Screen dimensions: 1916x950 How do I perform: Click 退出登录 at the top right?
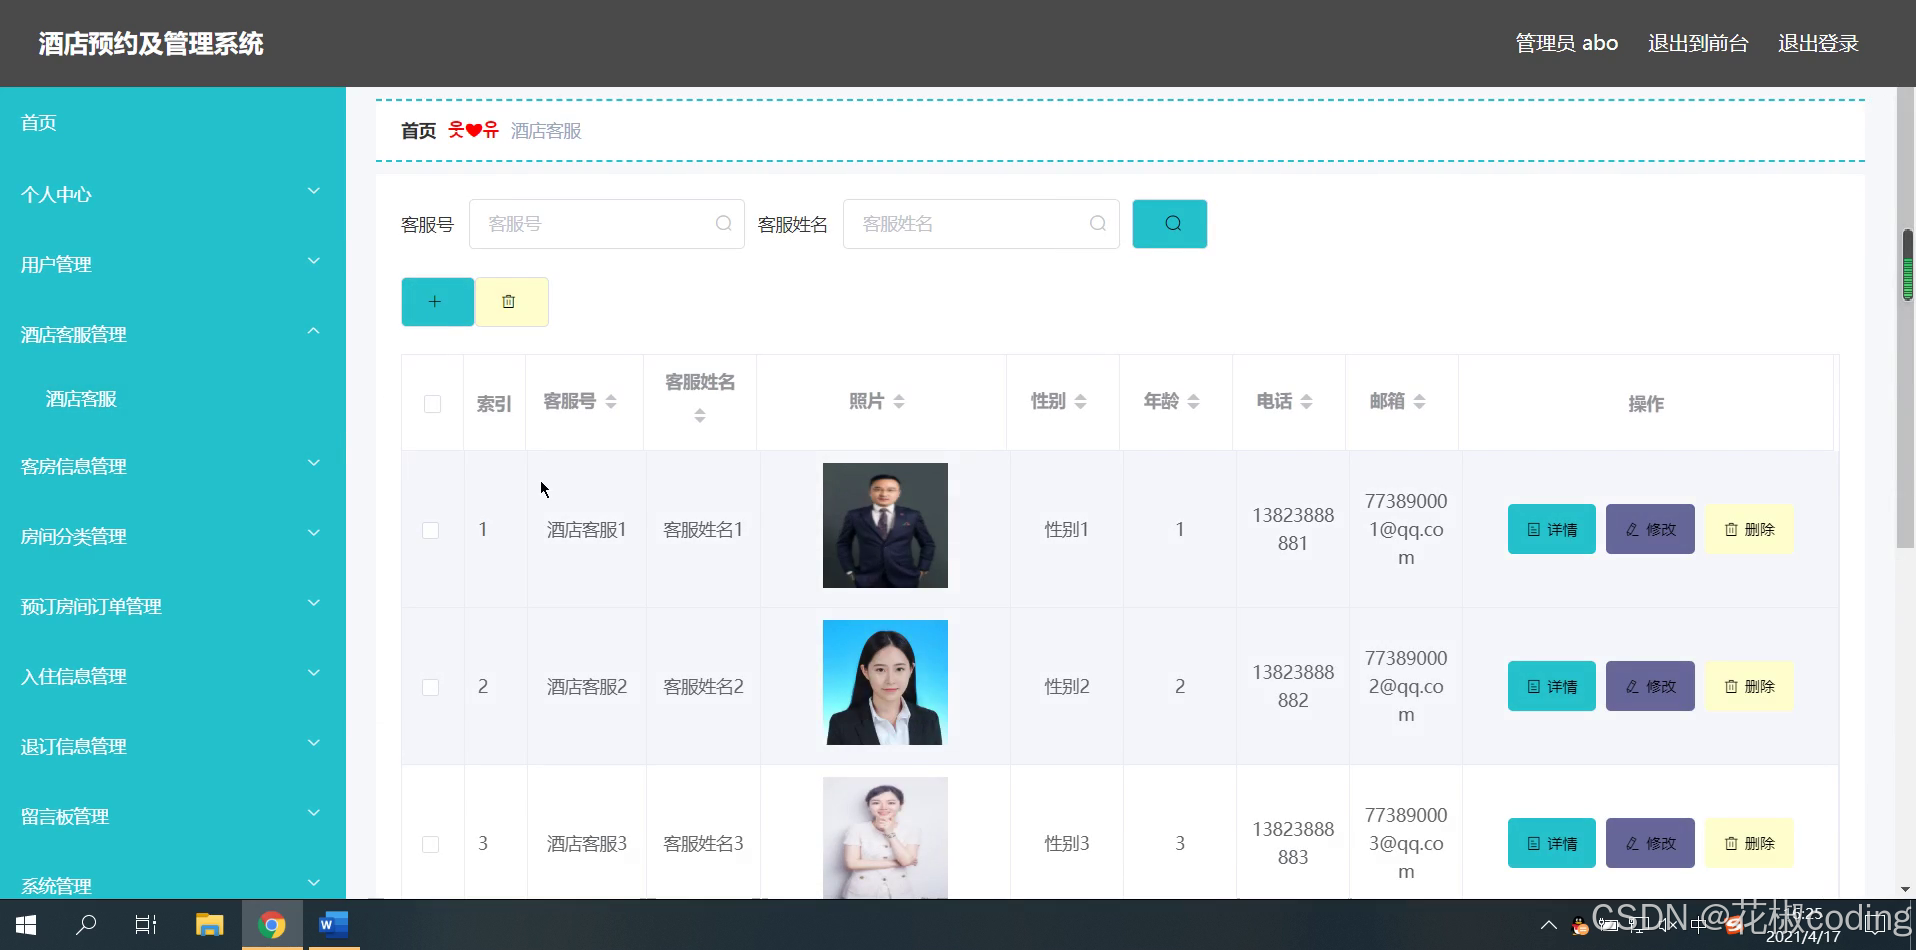(1817, 42)
